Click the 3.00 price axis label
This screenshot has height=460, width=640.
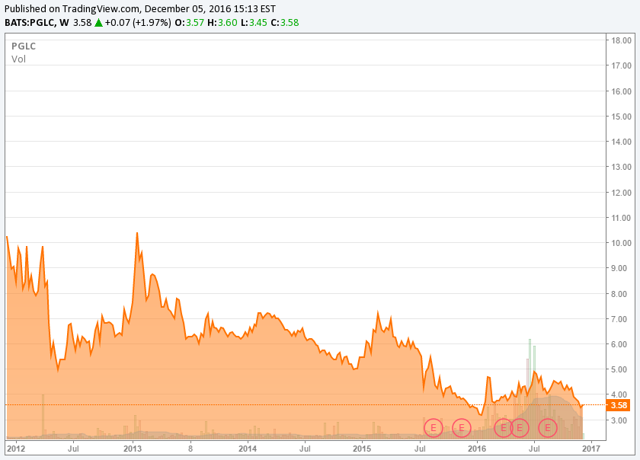(621, 420)
